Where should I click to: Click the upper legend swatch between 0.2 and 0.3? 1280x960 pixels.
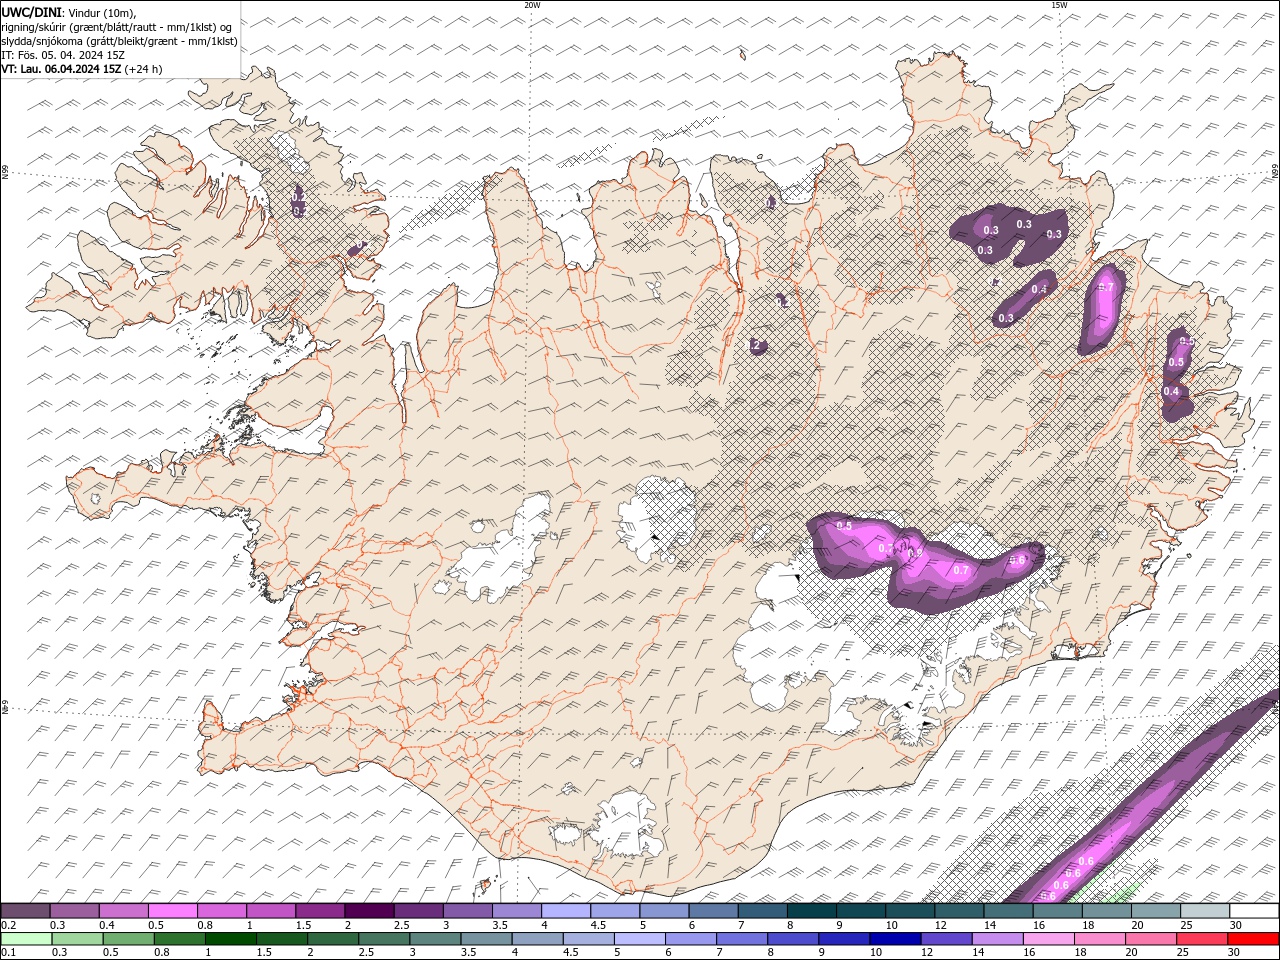(25, 911)
